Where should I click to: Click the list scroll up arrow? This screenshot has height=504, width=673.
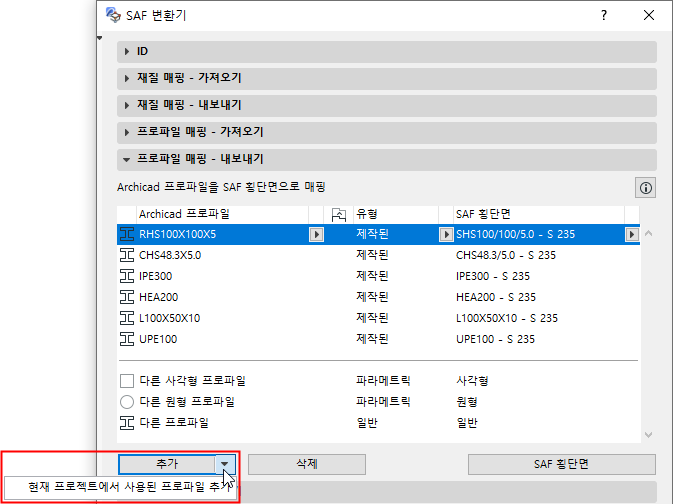pyautogui.click(x=649, y=234)
